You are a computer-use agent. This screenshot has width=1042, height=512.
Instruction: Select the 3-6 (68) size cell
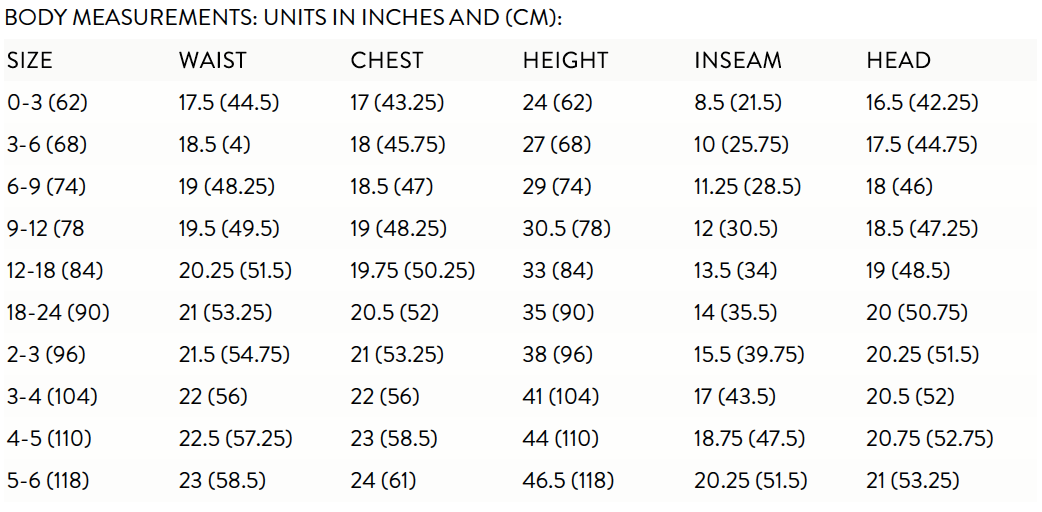(47, 145)
